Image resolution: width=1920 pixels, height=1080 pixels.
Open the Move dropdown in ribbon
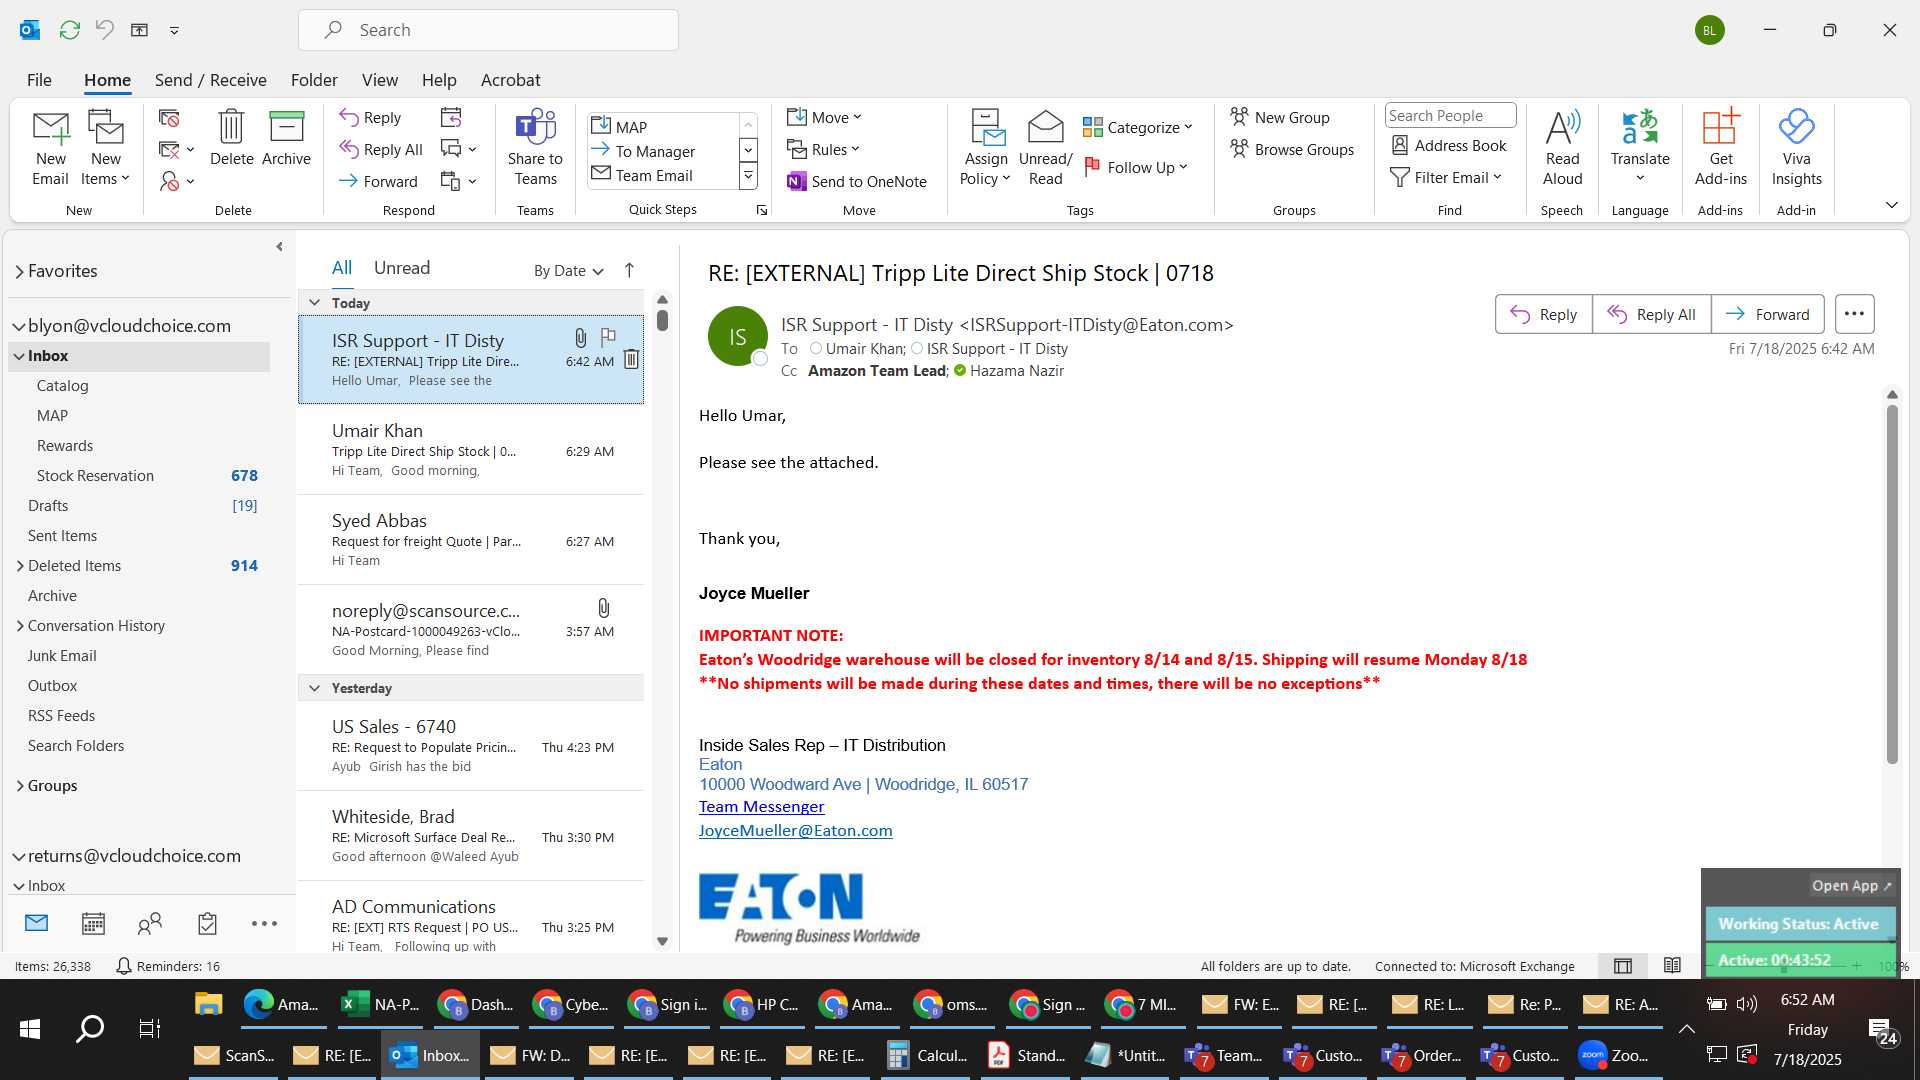pyautogui.click(x=824, y=117)
